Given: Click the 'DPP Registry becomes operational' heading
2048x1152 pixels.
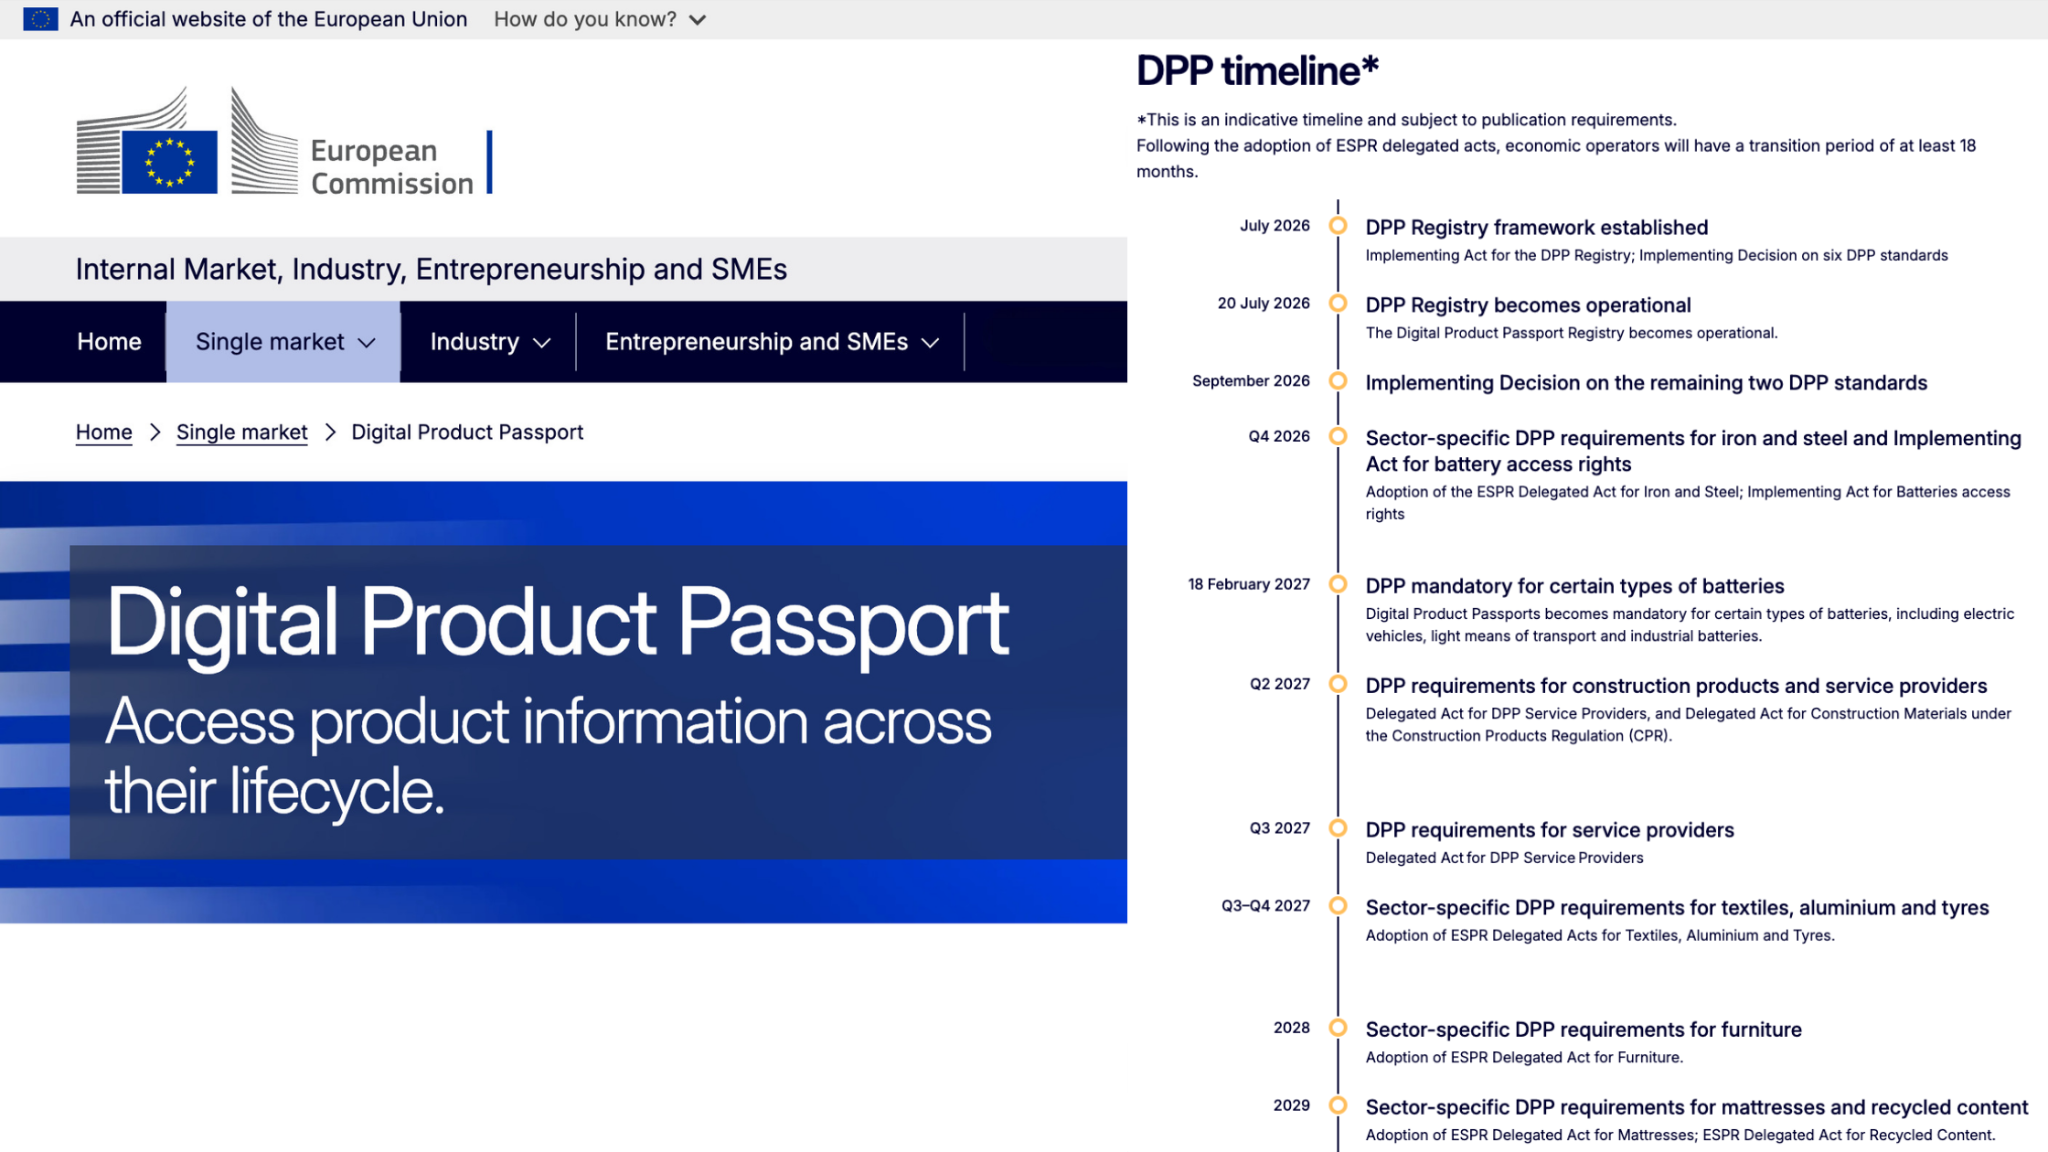Looking at the screenshot, I should [1528, 305].
